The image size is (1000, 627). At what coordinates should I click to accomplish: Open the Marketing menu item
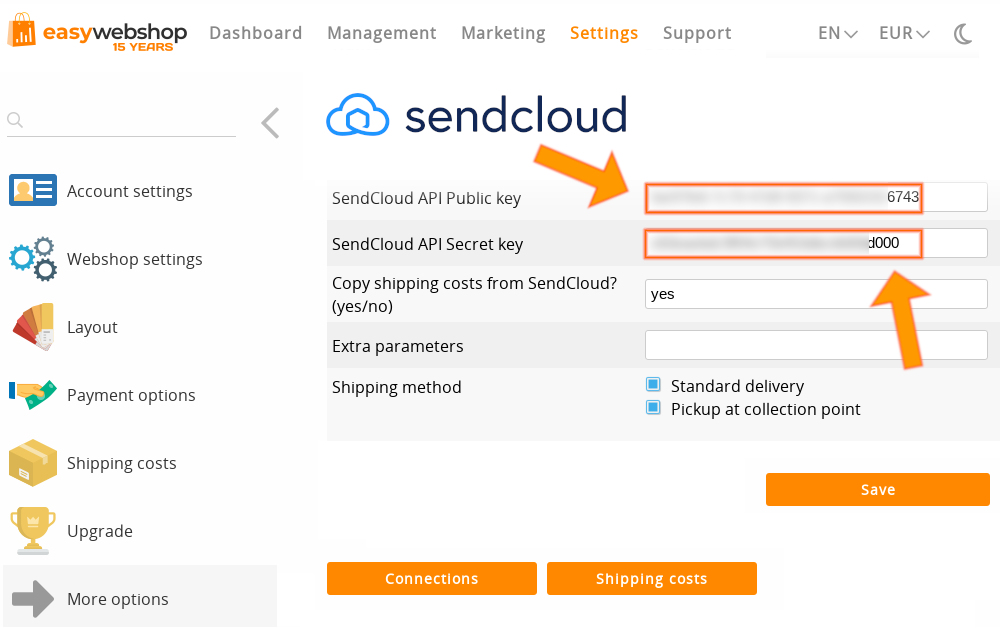tap(503, 33)
